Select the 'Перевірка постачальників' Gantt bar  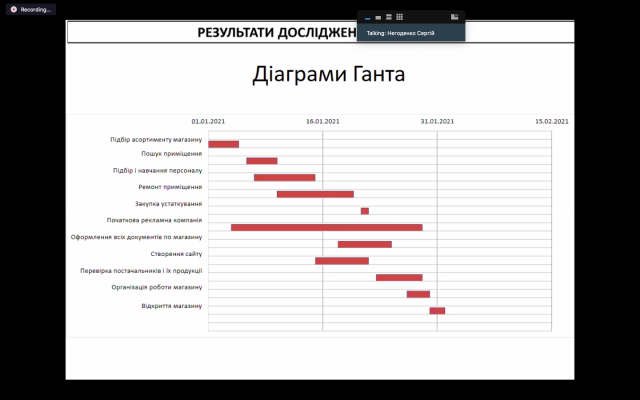399,278
